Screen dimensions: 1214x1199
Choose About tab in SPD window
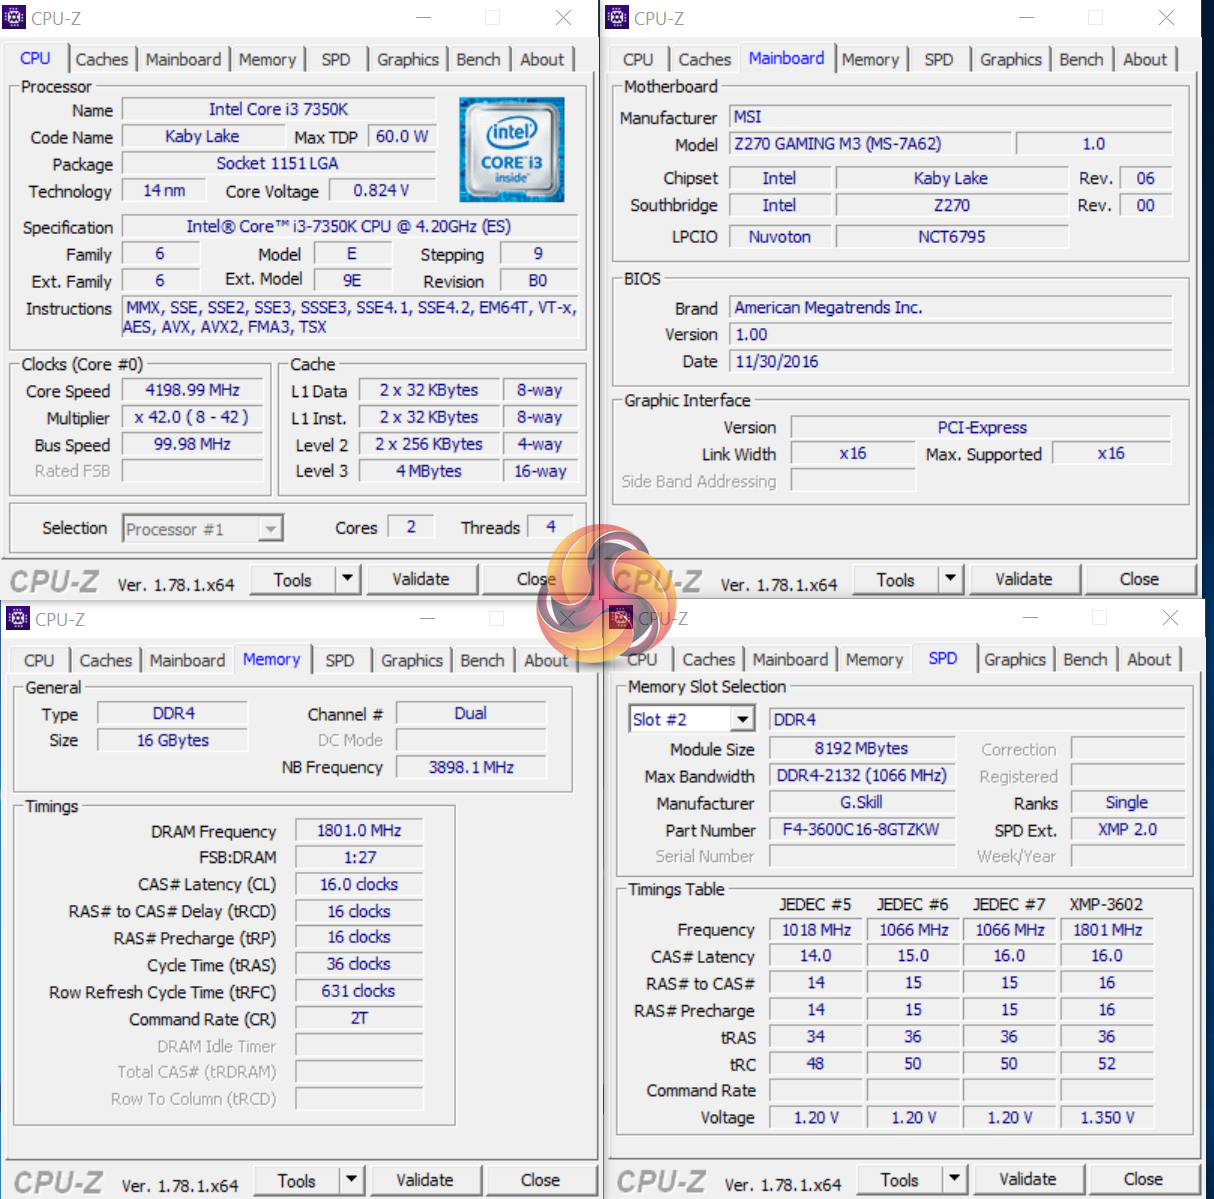[1149, 659]
